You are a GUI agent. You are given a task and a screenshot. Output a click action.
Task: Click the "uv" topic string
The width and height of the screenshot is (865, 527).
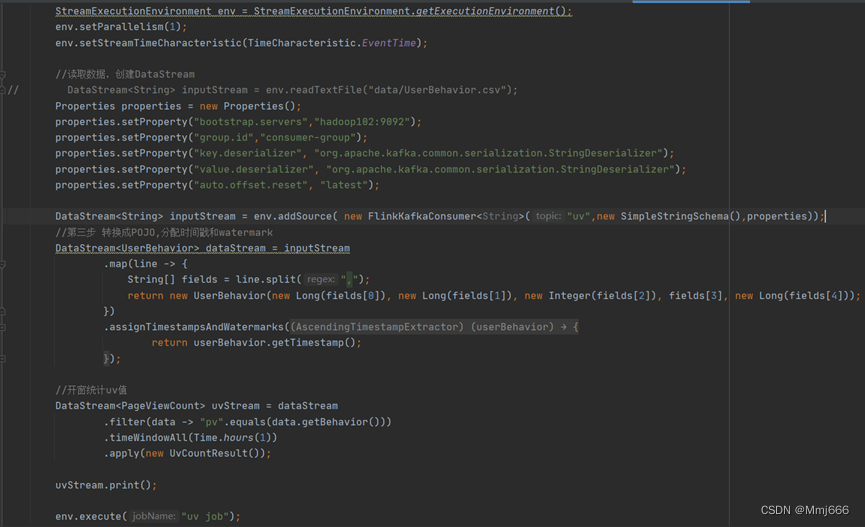[x=578, y=216]
